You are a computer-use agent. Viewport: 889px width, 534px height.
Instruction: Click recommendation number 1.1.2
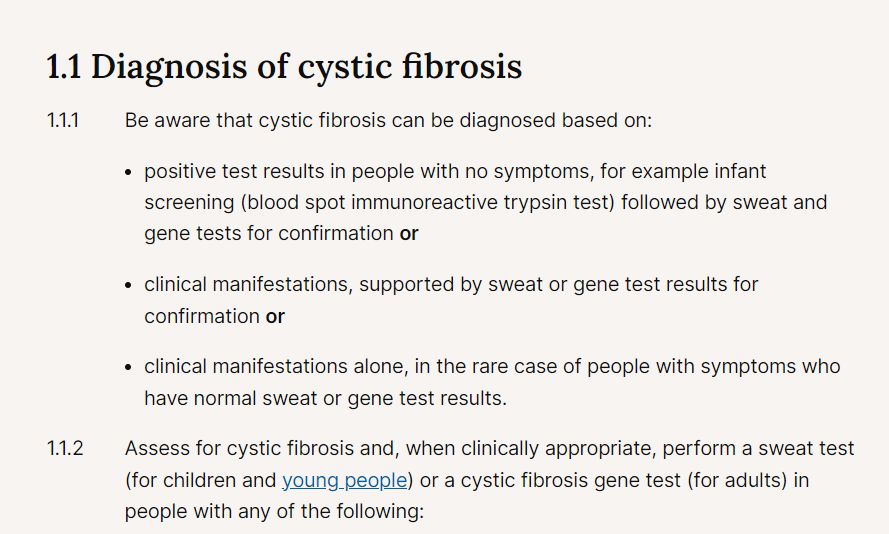(65, 448)
